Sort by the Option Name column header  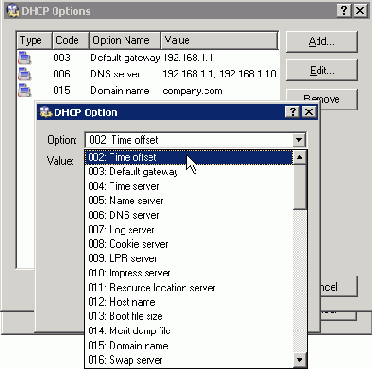coord(125,41)
